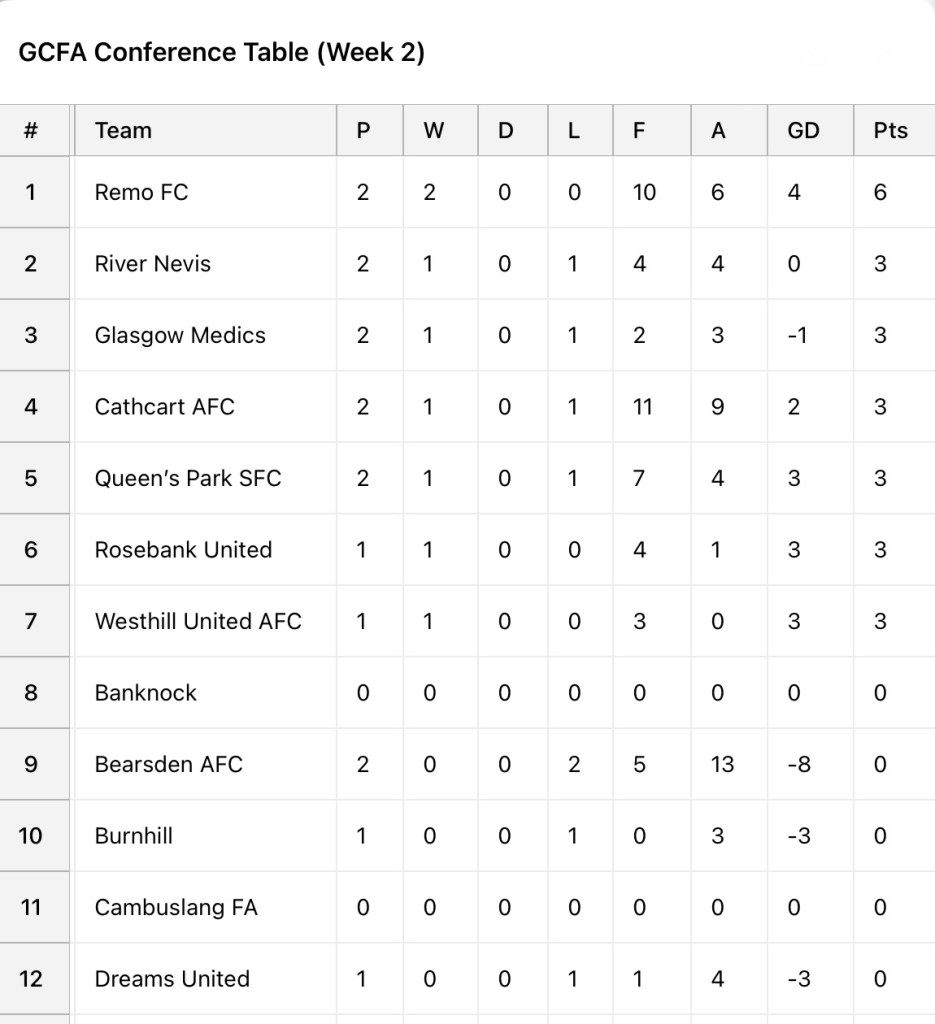935x1024 pixels.
Task: Select the Westhill United AFC cell
Action: tap(198, 621)
